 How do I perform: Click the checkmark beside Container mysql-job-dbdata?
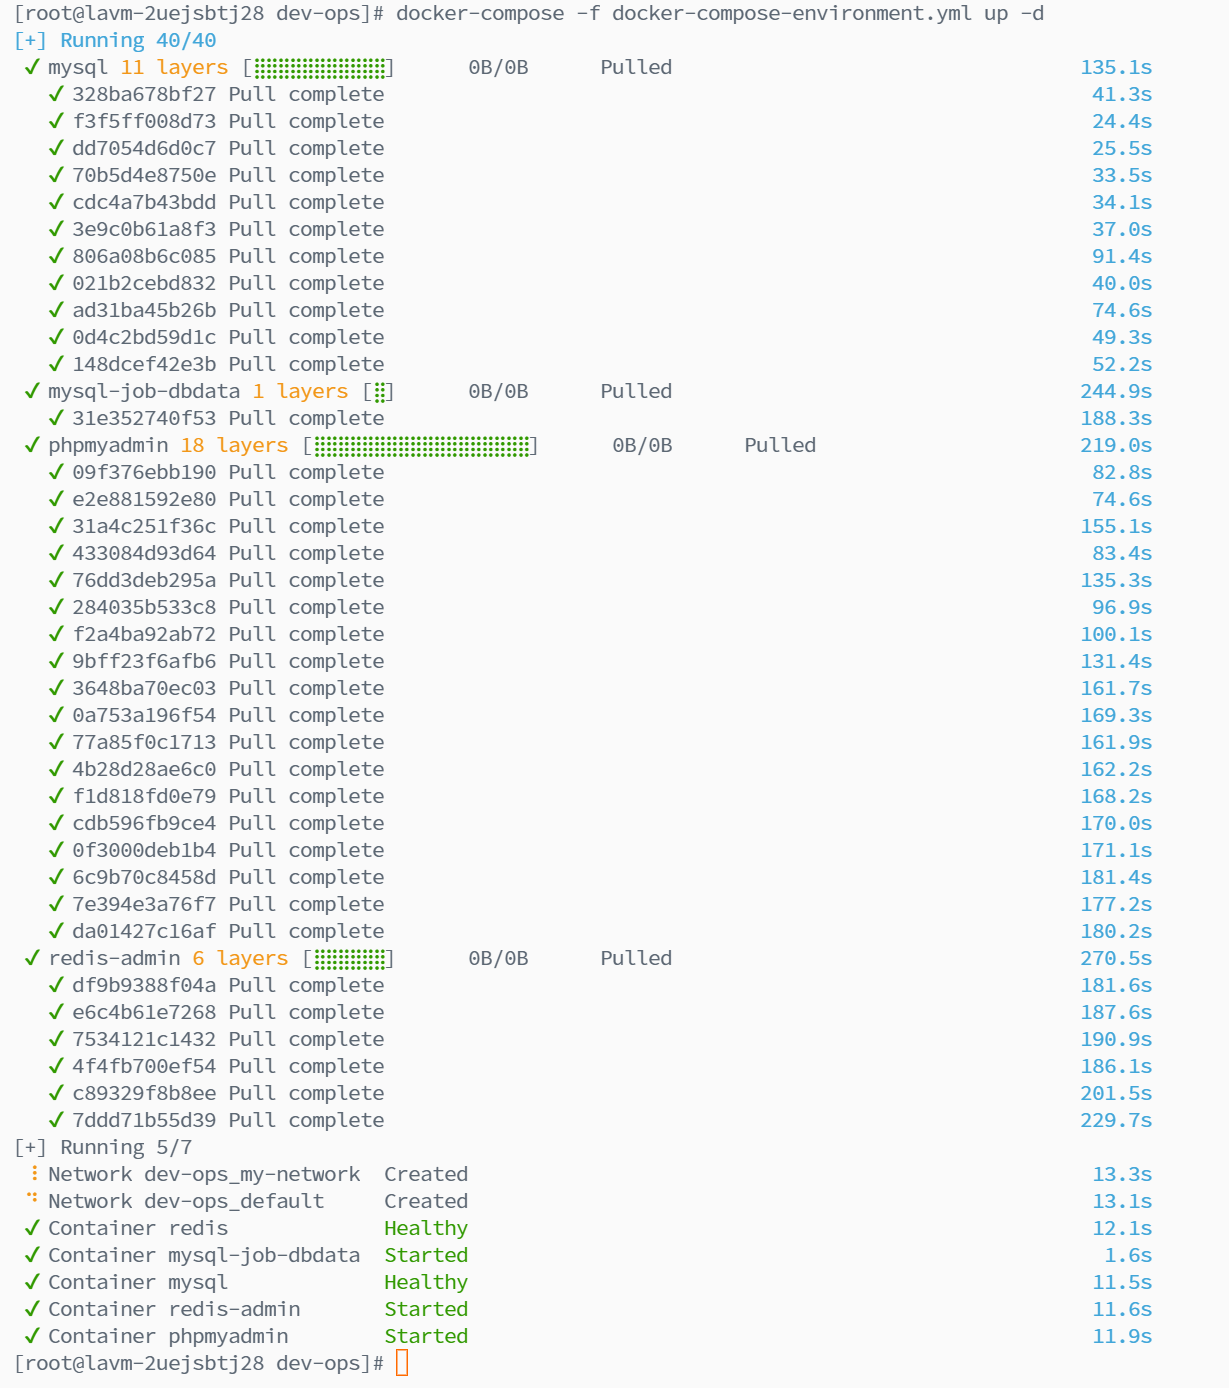click(x=32, y=1256)
